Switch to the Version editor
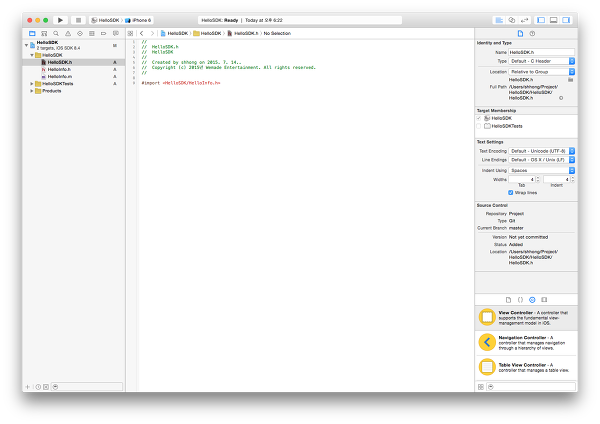The width and height of the screenshot is (600, 424). pos(525,20)
